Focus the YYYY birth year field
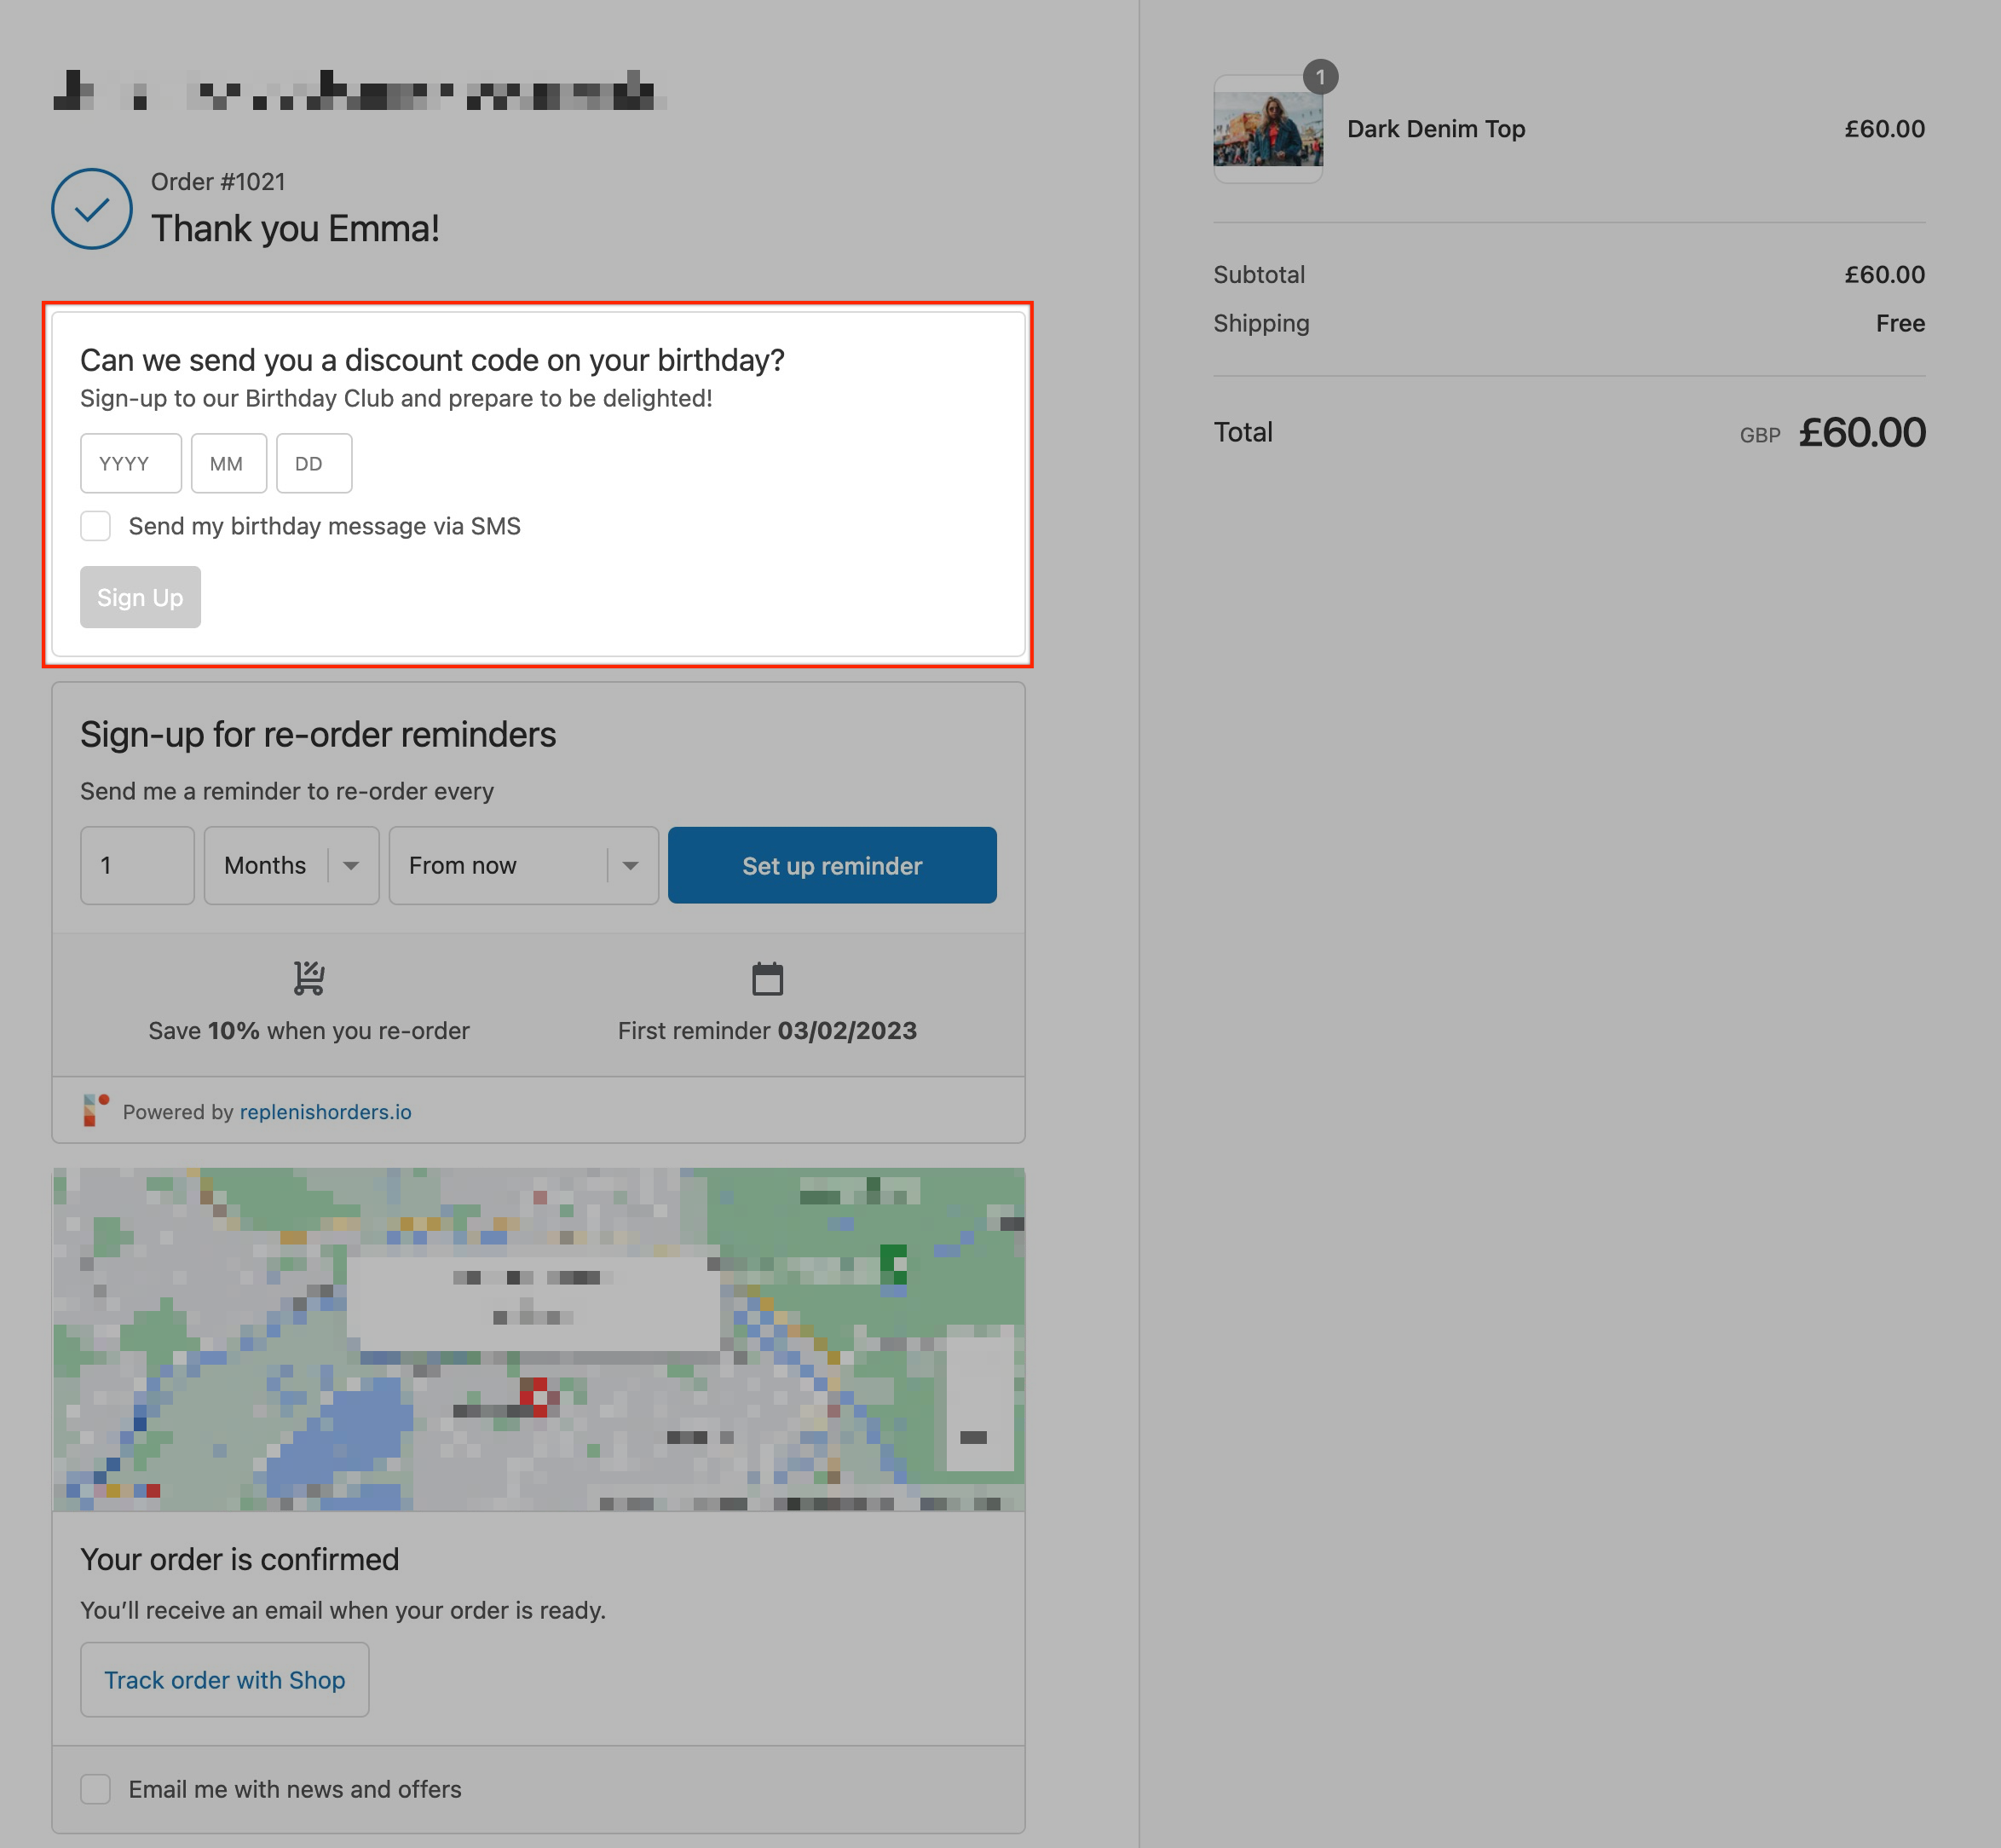 pyautogui.click(x=131, y=463)
